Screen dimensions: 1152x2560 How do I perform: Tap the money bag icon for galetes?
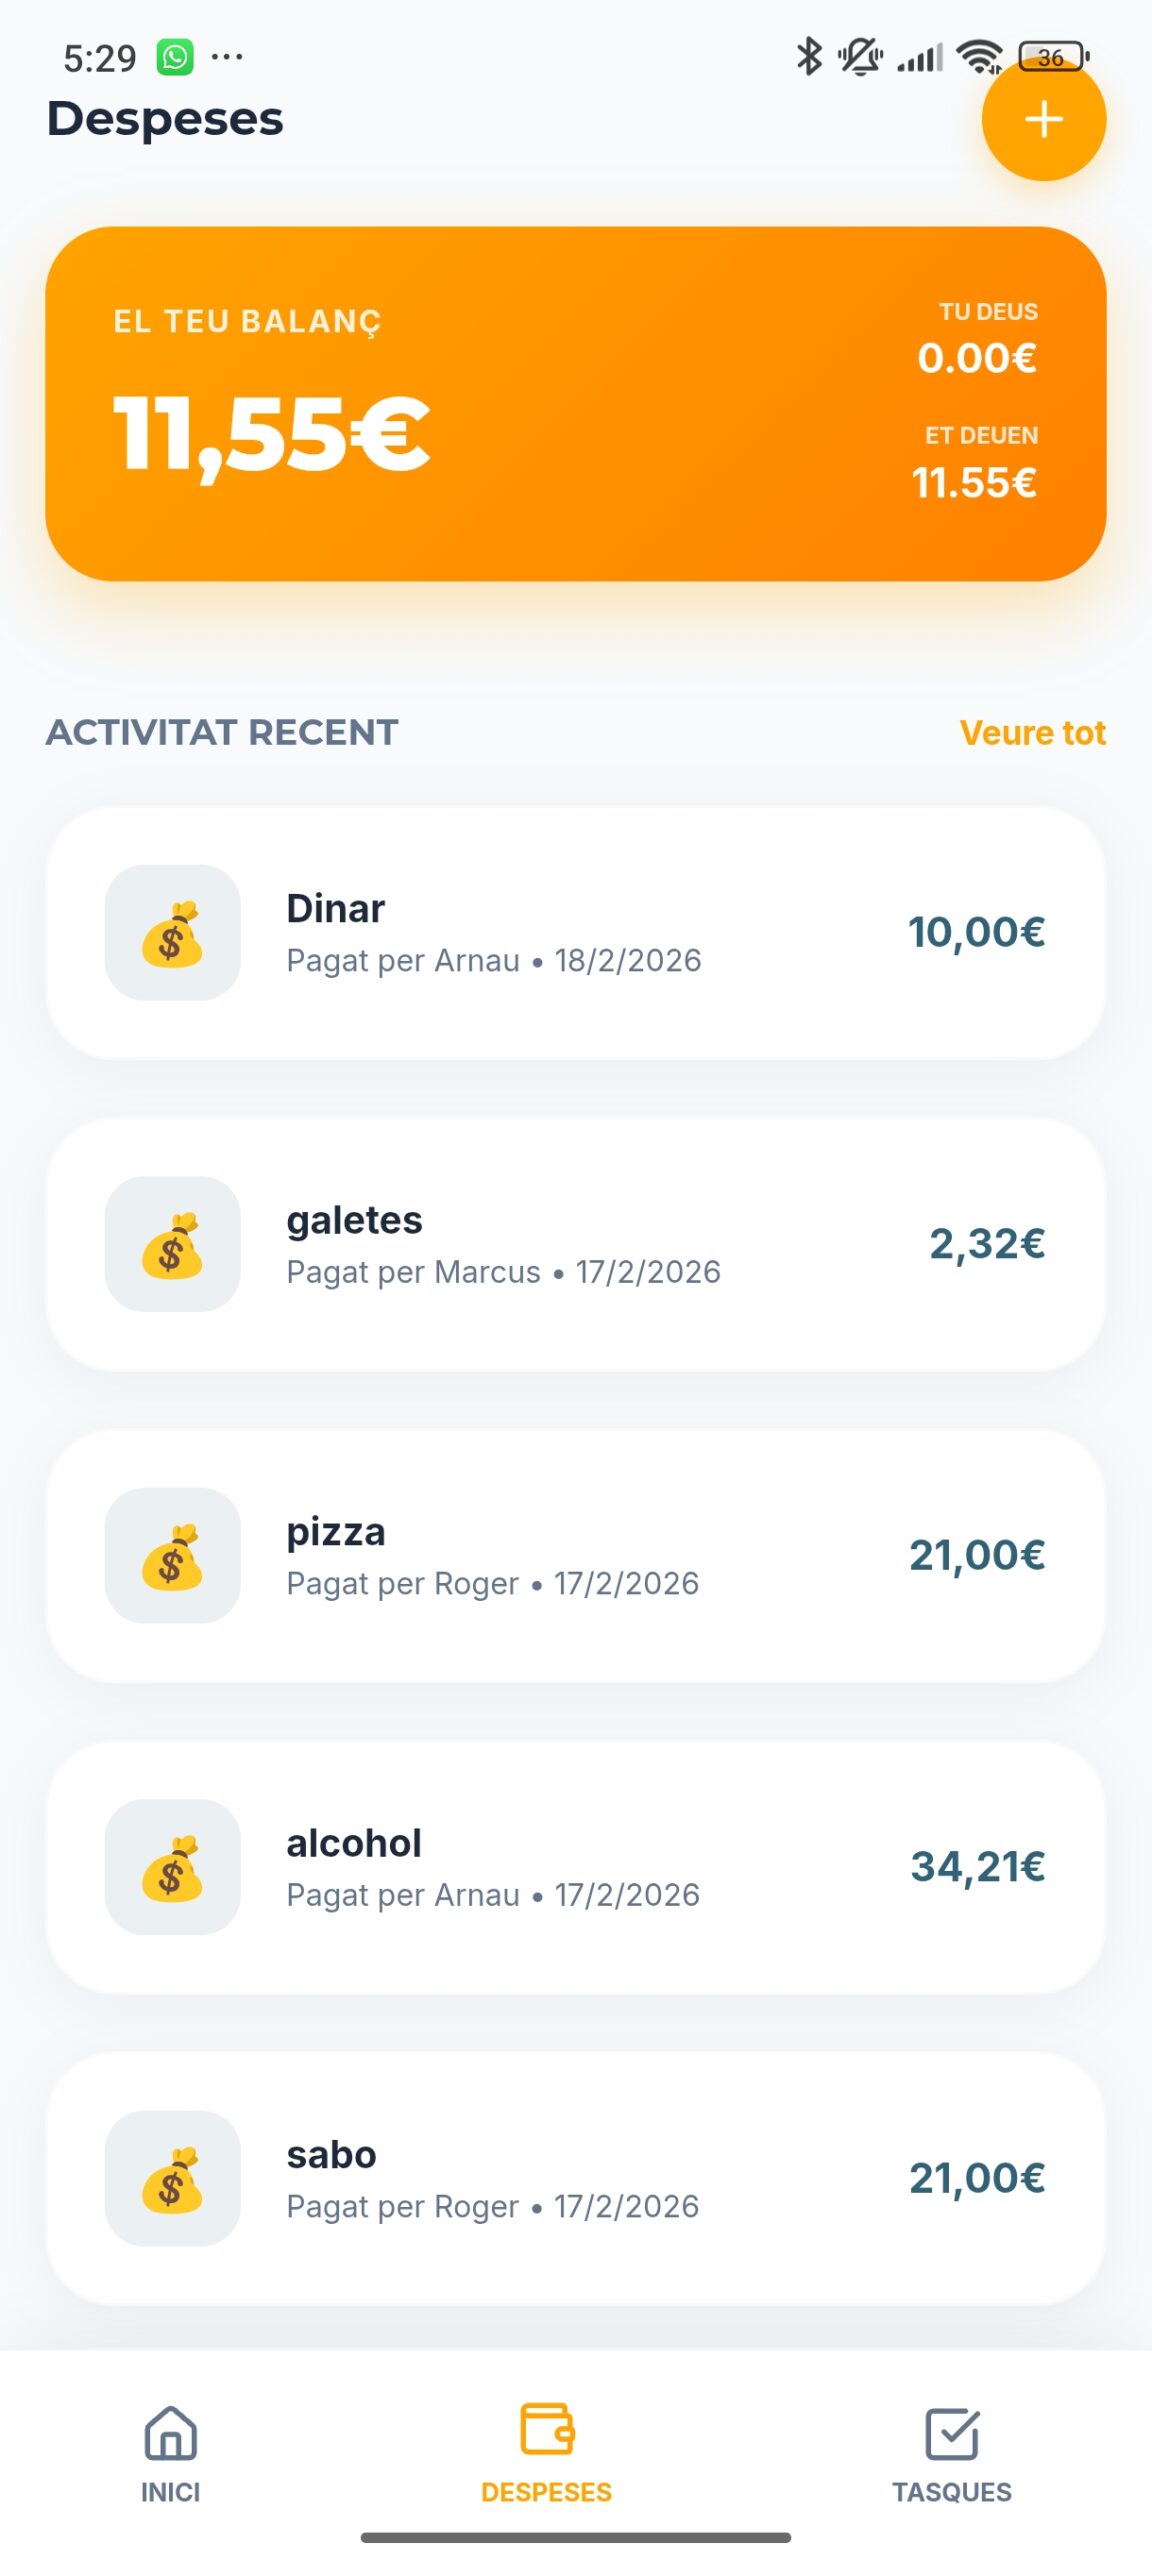click(x=172, y=1244)
